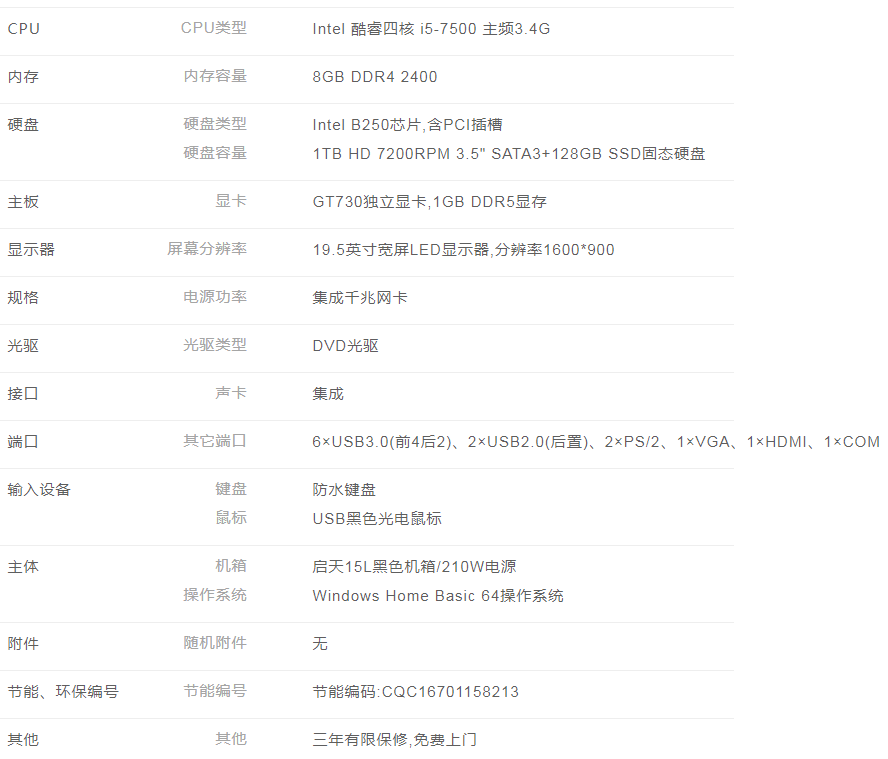Viewport: 888px width, 759px height.
Task: Select the '输入设备' category label
Action: (39, 490)
